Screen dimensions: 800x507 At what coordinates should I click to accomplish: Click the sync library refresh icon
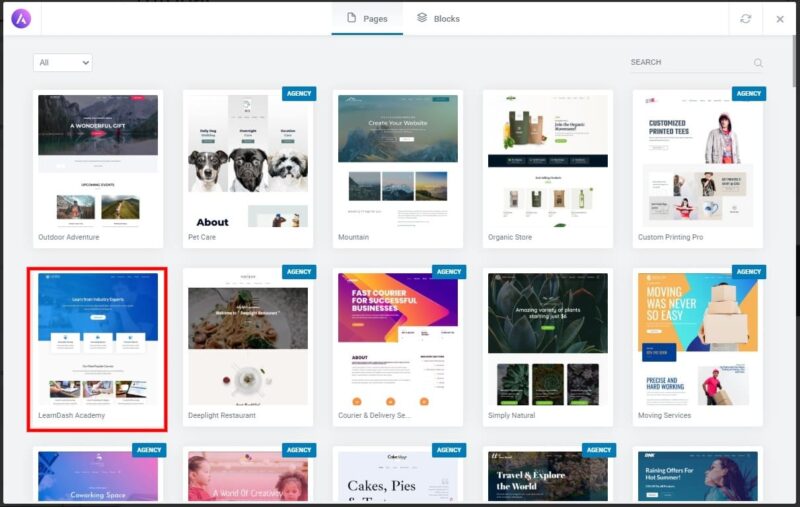pyautogui.click(x=745, y=19)
